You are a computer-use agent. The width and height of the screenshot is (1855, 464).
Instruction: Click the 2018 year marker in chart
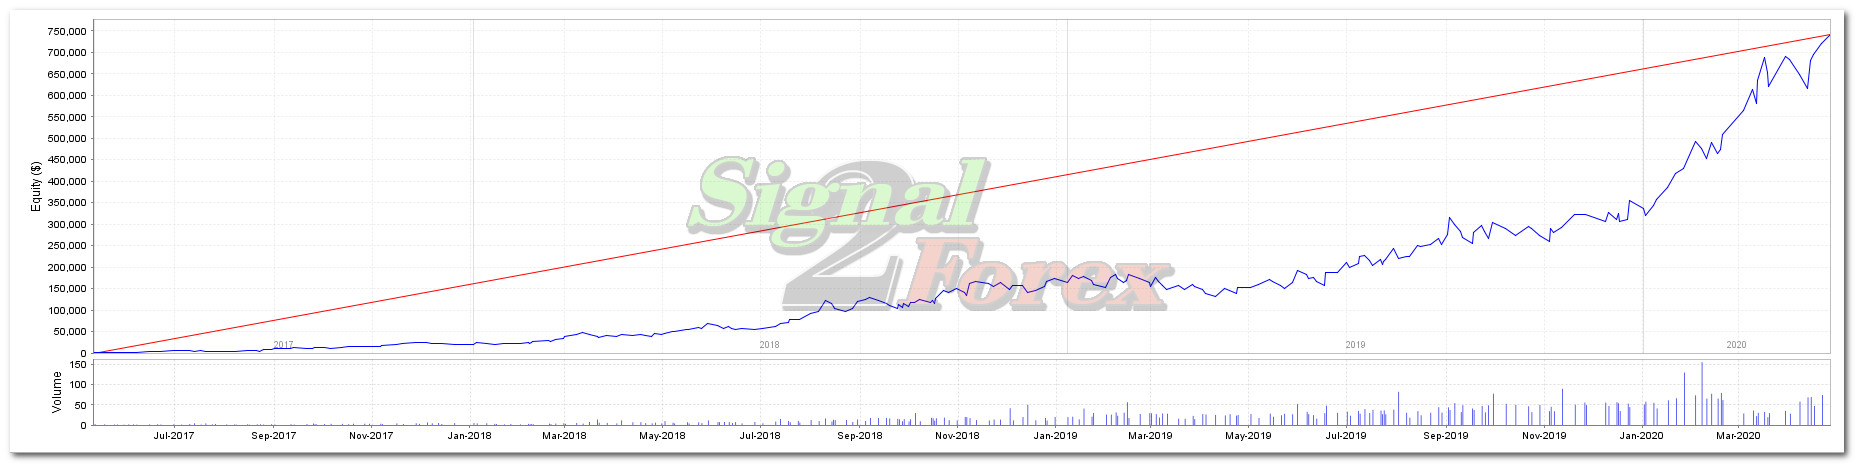click(769, 345)
